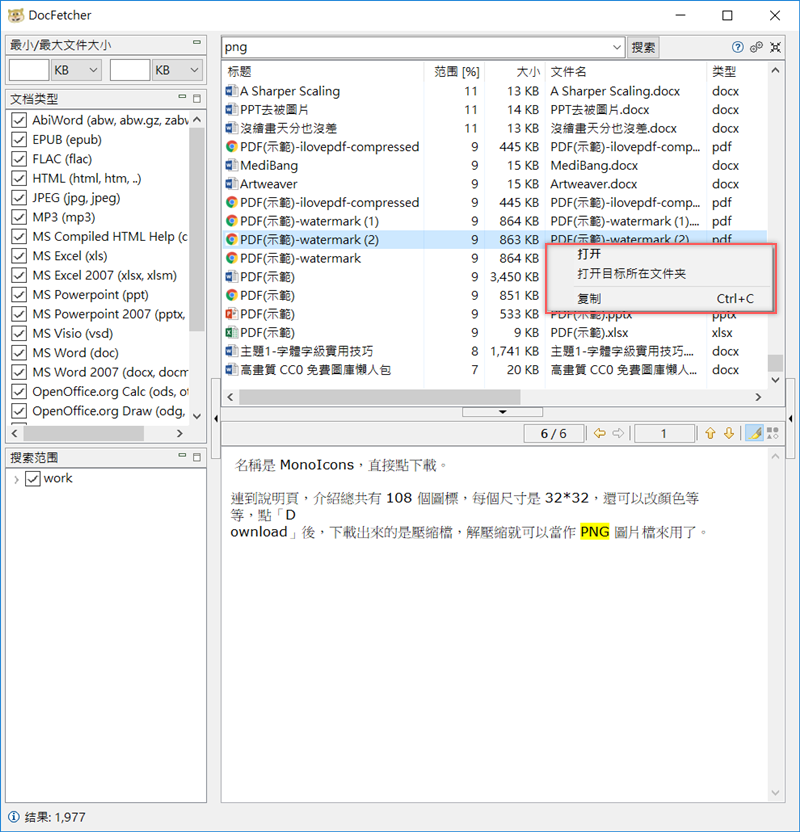This screenshot has height=832, width=800.
Task: Click the arrow on the window's right edge
Action: [790, 419]
